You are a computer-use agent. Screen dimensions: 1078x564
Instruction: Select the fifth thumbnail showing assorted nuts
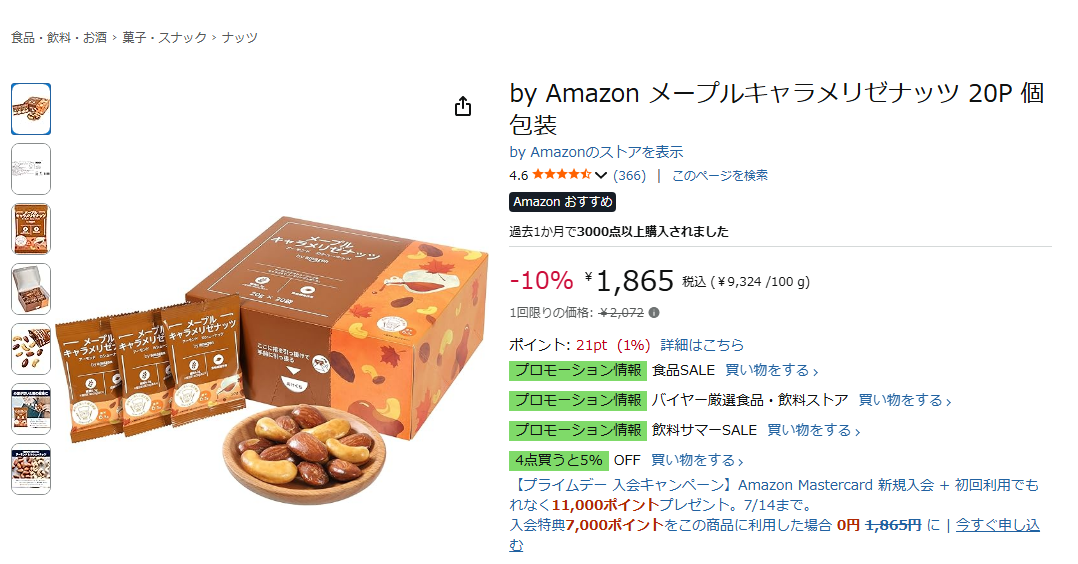click(31, 349)
